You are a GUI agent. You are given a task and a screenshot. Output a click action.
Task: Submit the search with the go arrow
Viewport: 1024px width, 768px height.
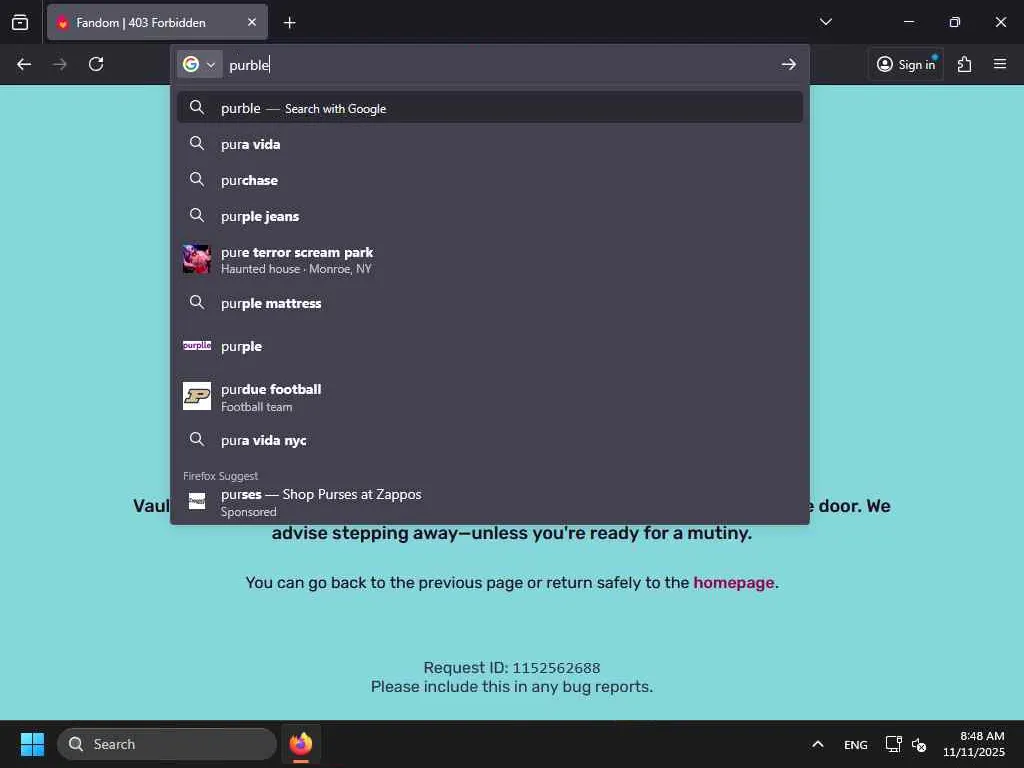(x=789, y=64)
